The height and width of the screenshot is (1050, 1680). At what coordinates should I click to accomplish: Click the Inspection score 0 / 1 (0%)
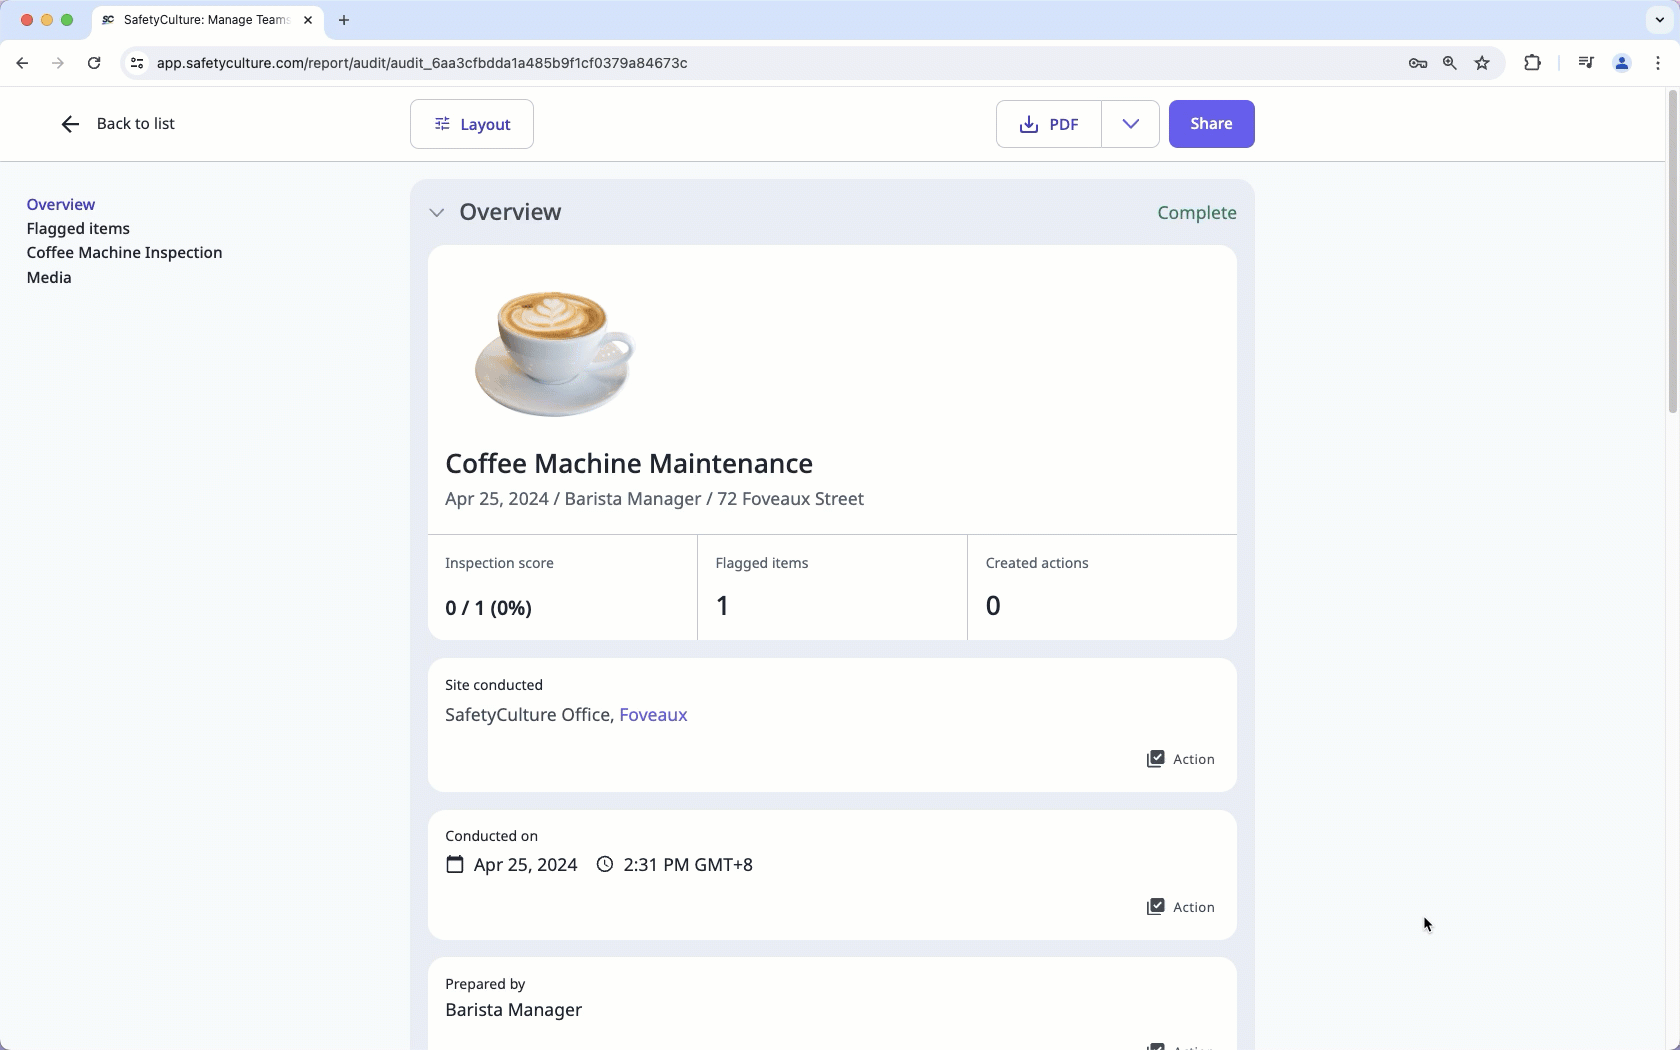(x=488, y=608)
